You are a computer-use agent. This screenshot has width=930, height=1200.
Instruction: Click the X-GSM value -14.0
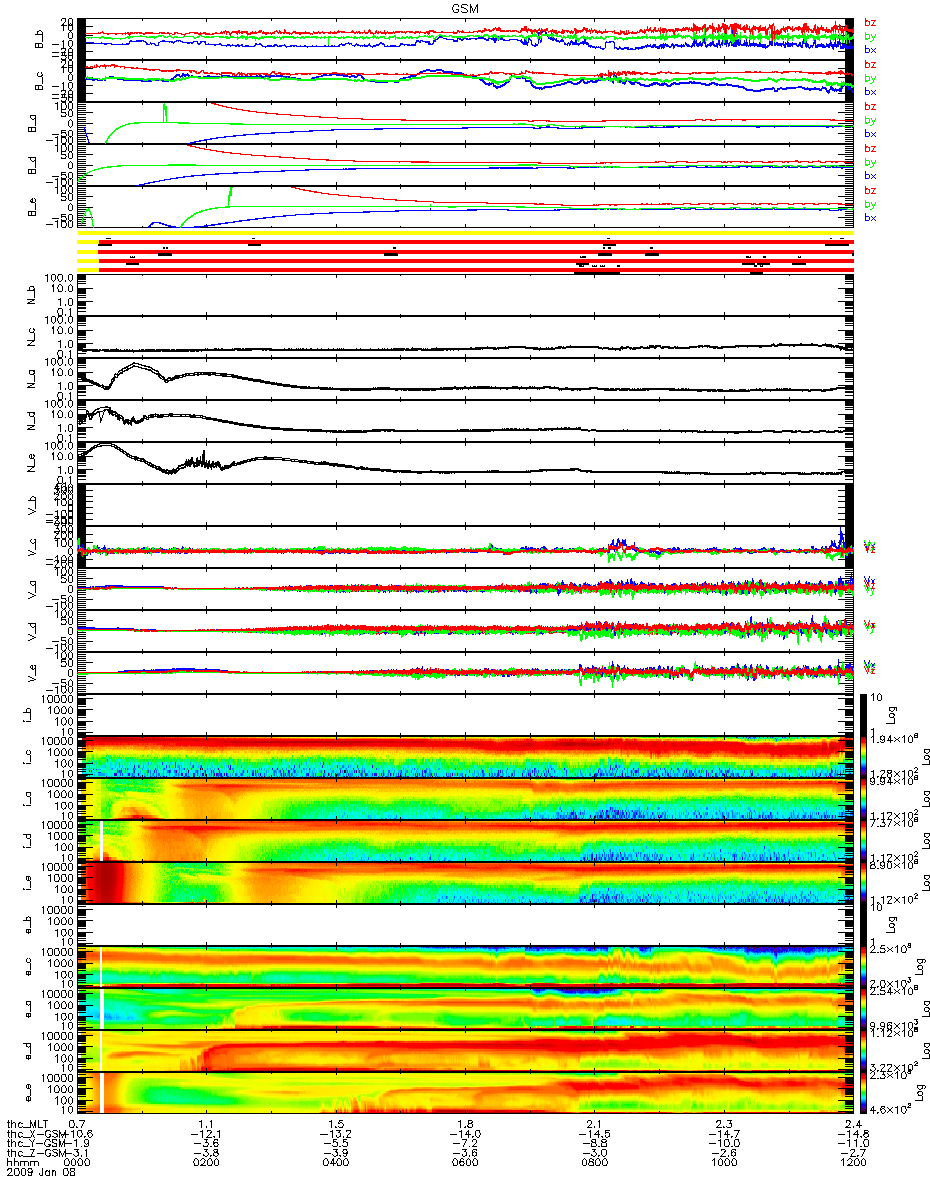tap(463, 1135)
